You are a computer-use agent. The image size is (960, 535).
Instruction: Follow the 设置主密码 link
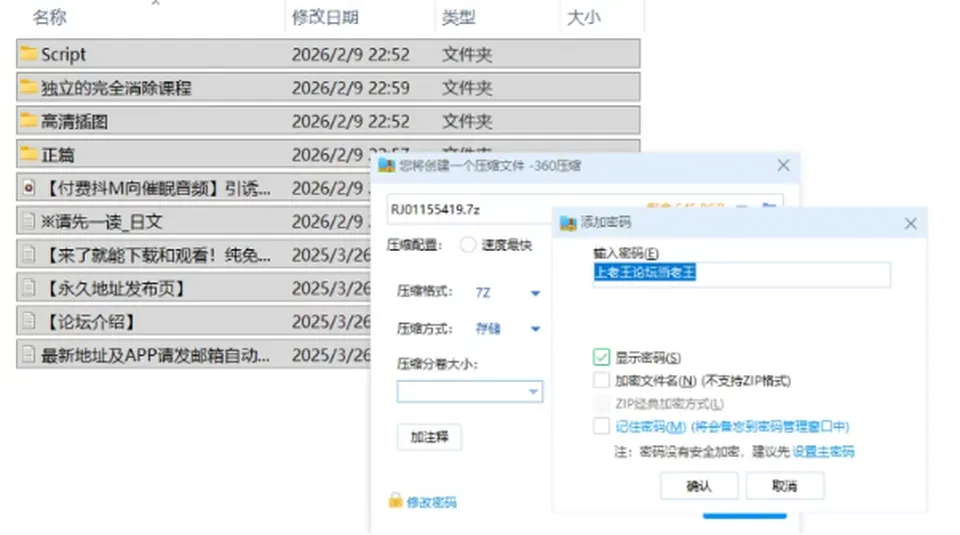(x=823, y=452)
